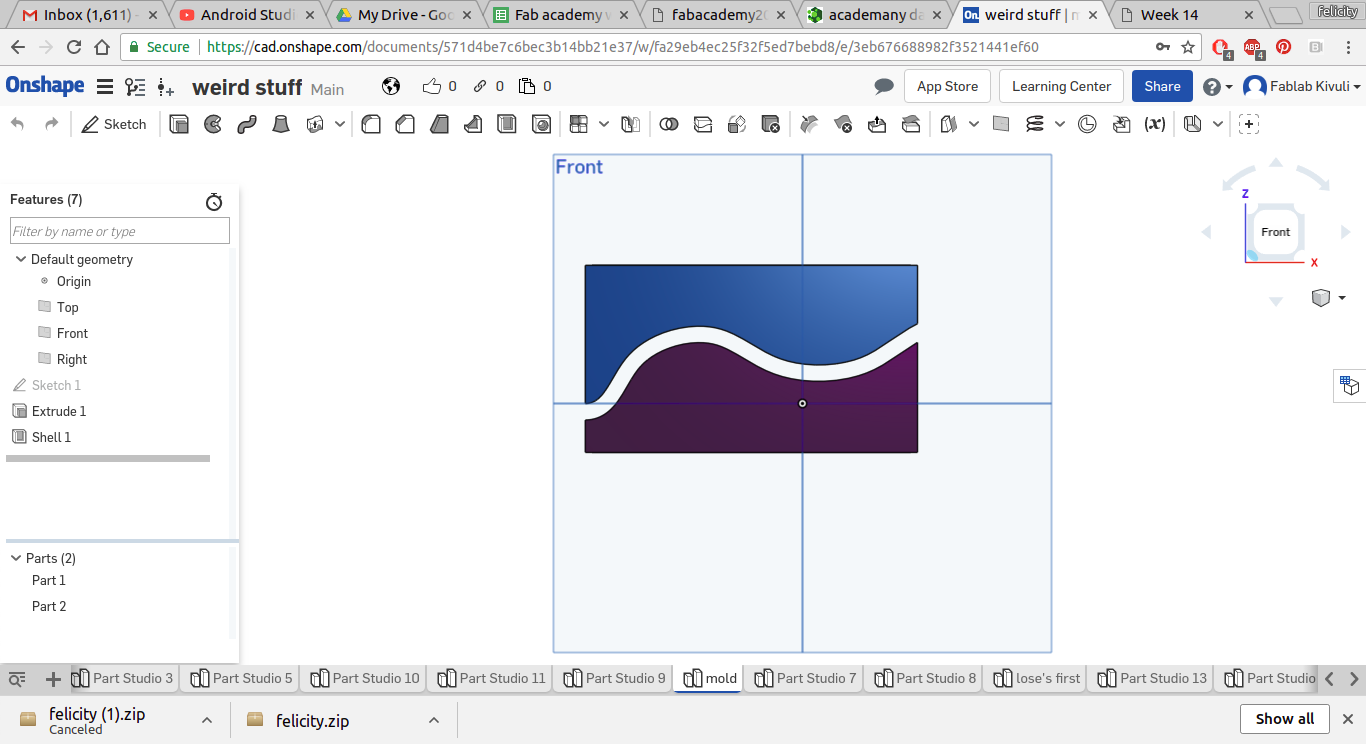The width and height of the screenshot is (1366, 744).
Task: Click the Derived tool icon
Action: click(x=1121, y=124)
